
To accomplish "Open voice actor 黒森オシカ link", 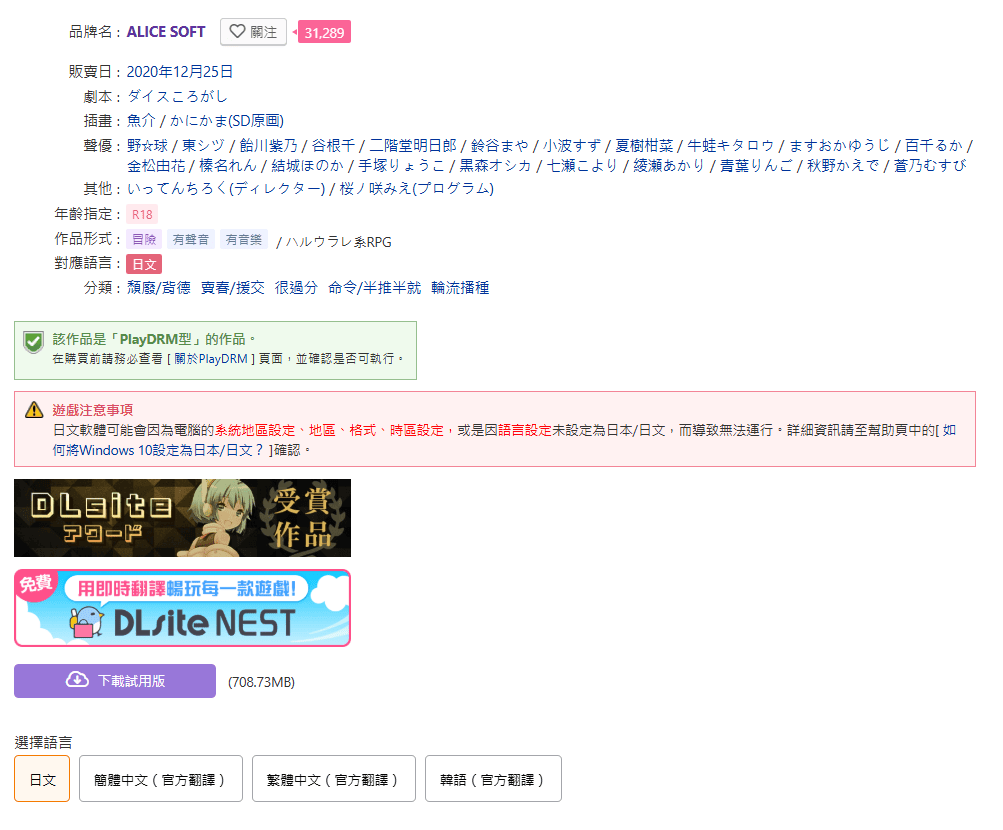I will pyautogui.click(x=495, y=166).
